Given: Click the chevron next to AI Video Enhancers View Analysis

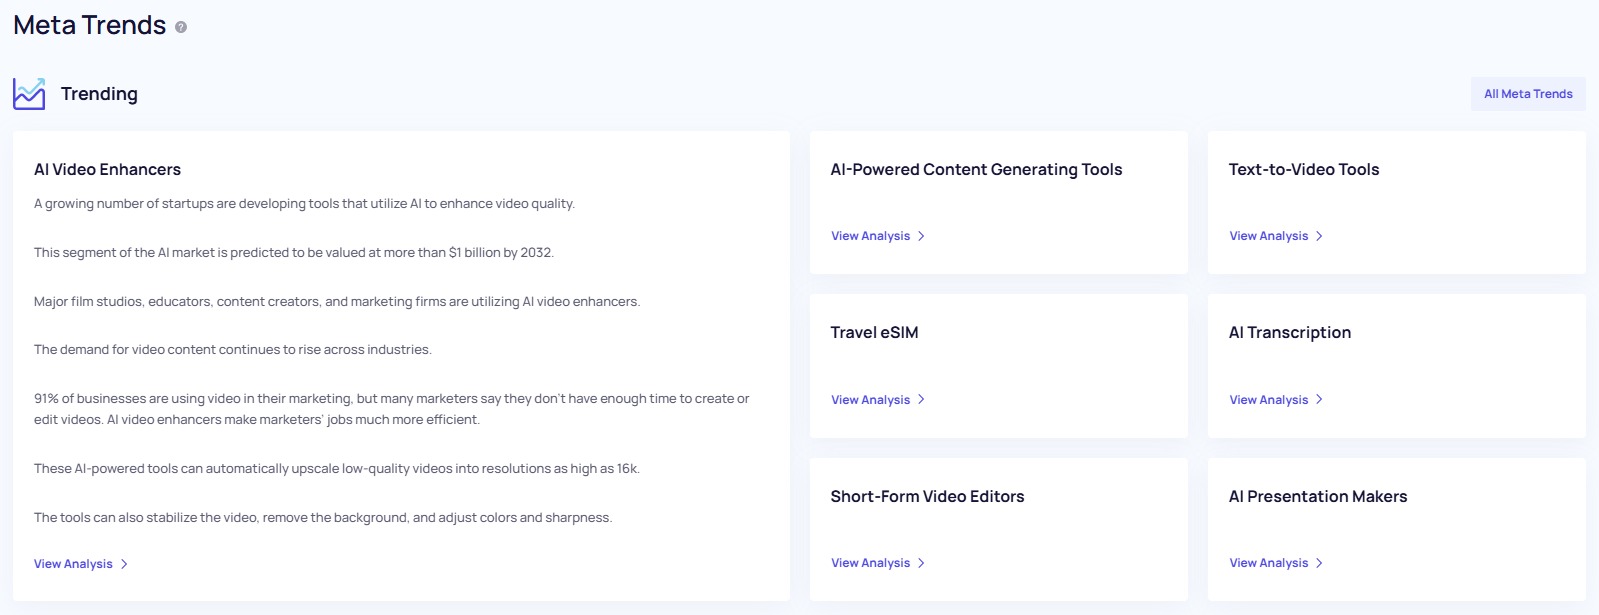Looking at the screenshot, I should (124, 564).
